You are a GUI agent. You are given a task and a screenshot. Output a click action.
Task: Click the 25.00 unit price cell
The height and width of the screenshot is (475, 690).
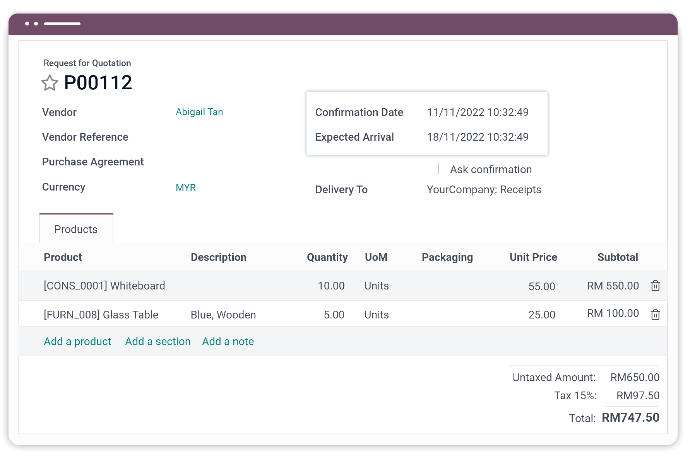point(542,315)
